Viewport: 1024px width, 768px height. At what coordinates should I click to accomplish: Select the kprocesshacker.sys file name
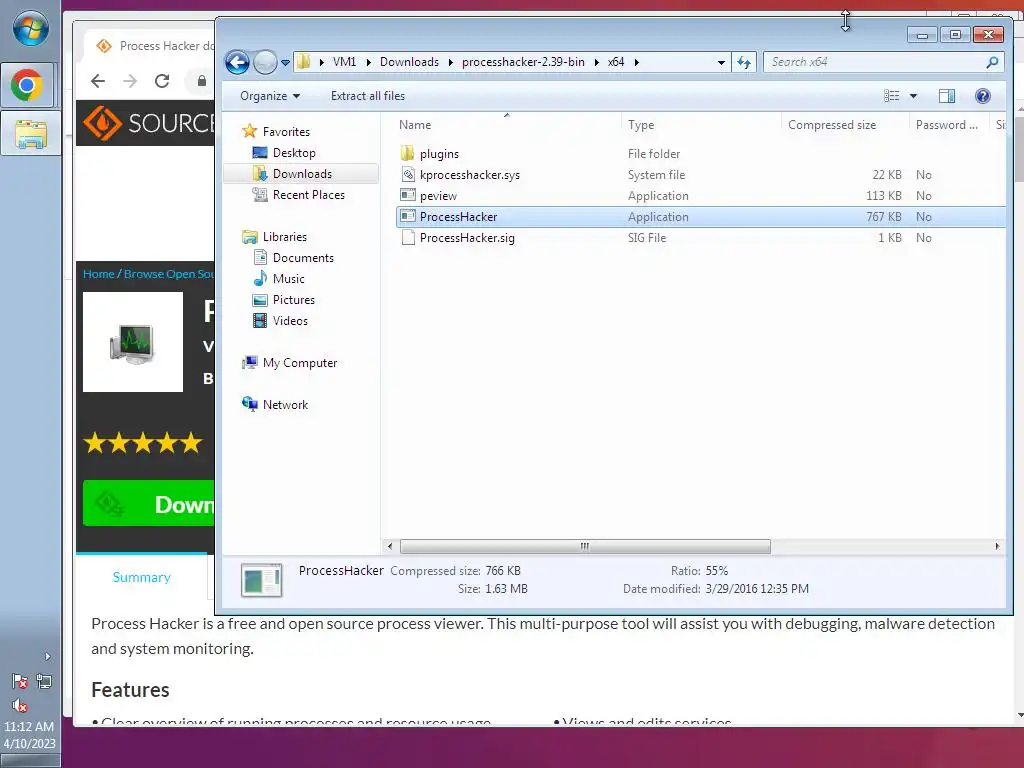coord(470,175)
